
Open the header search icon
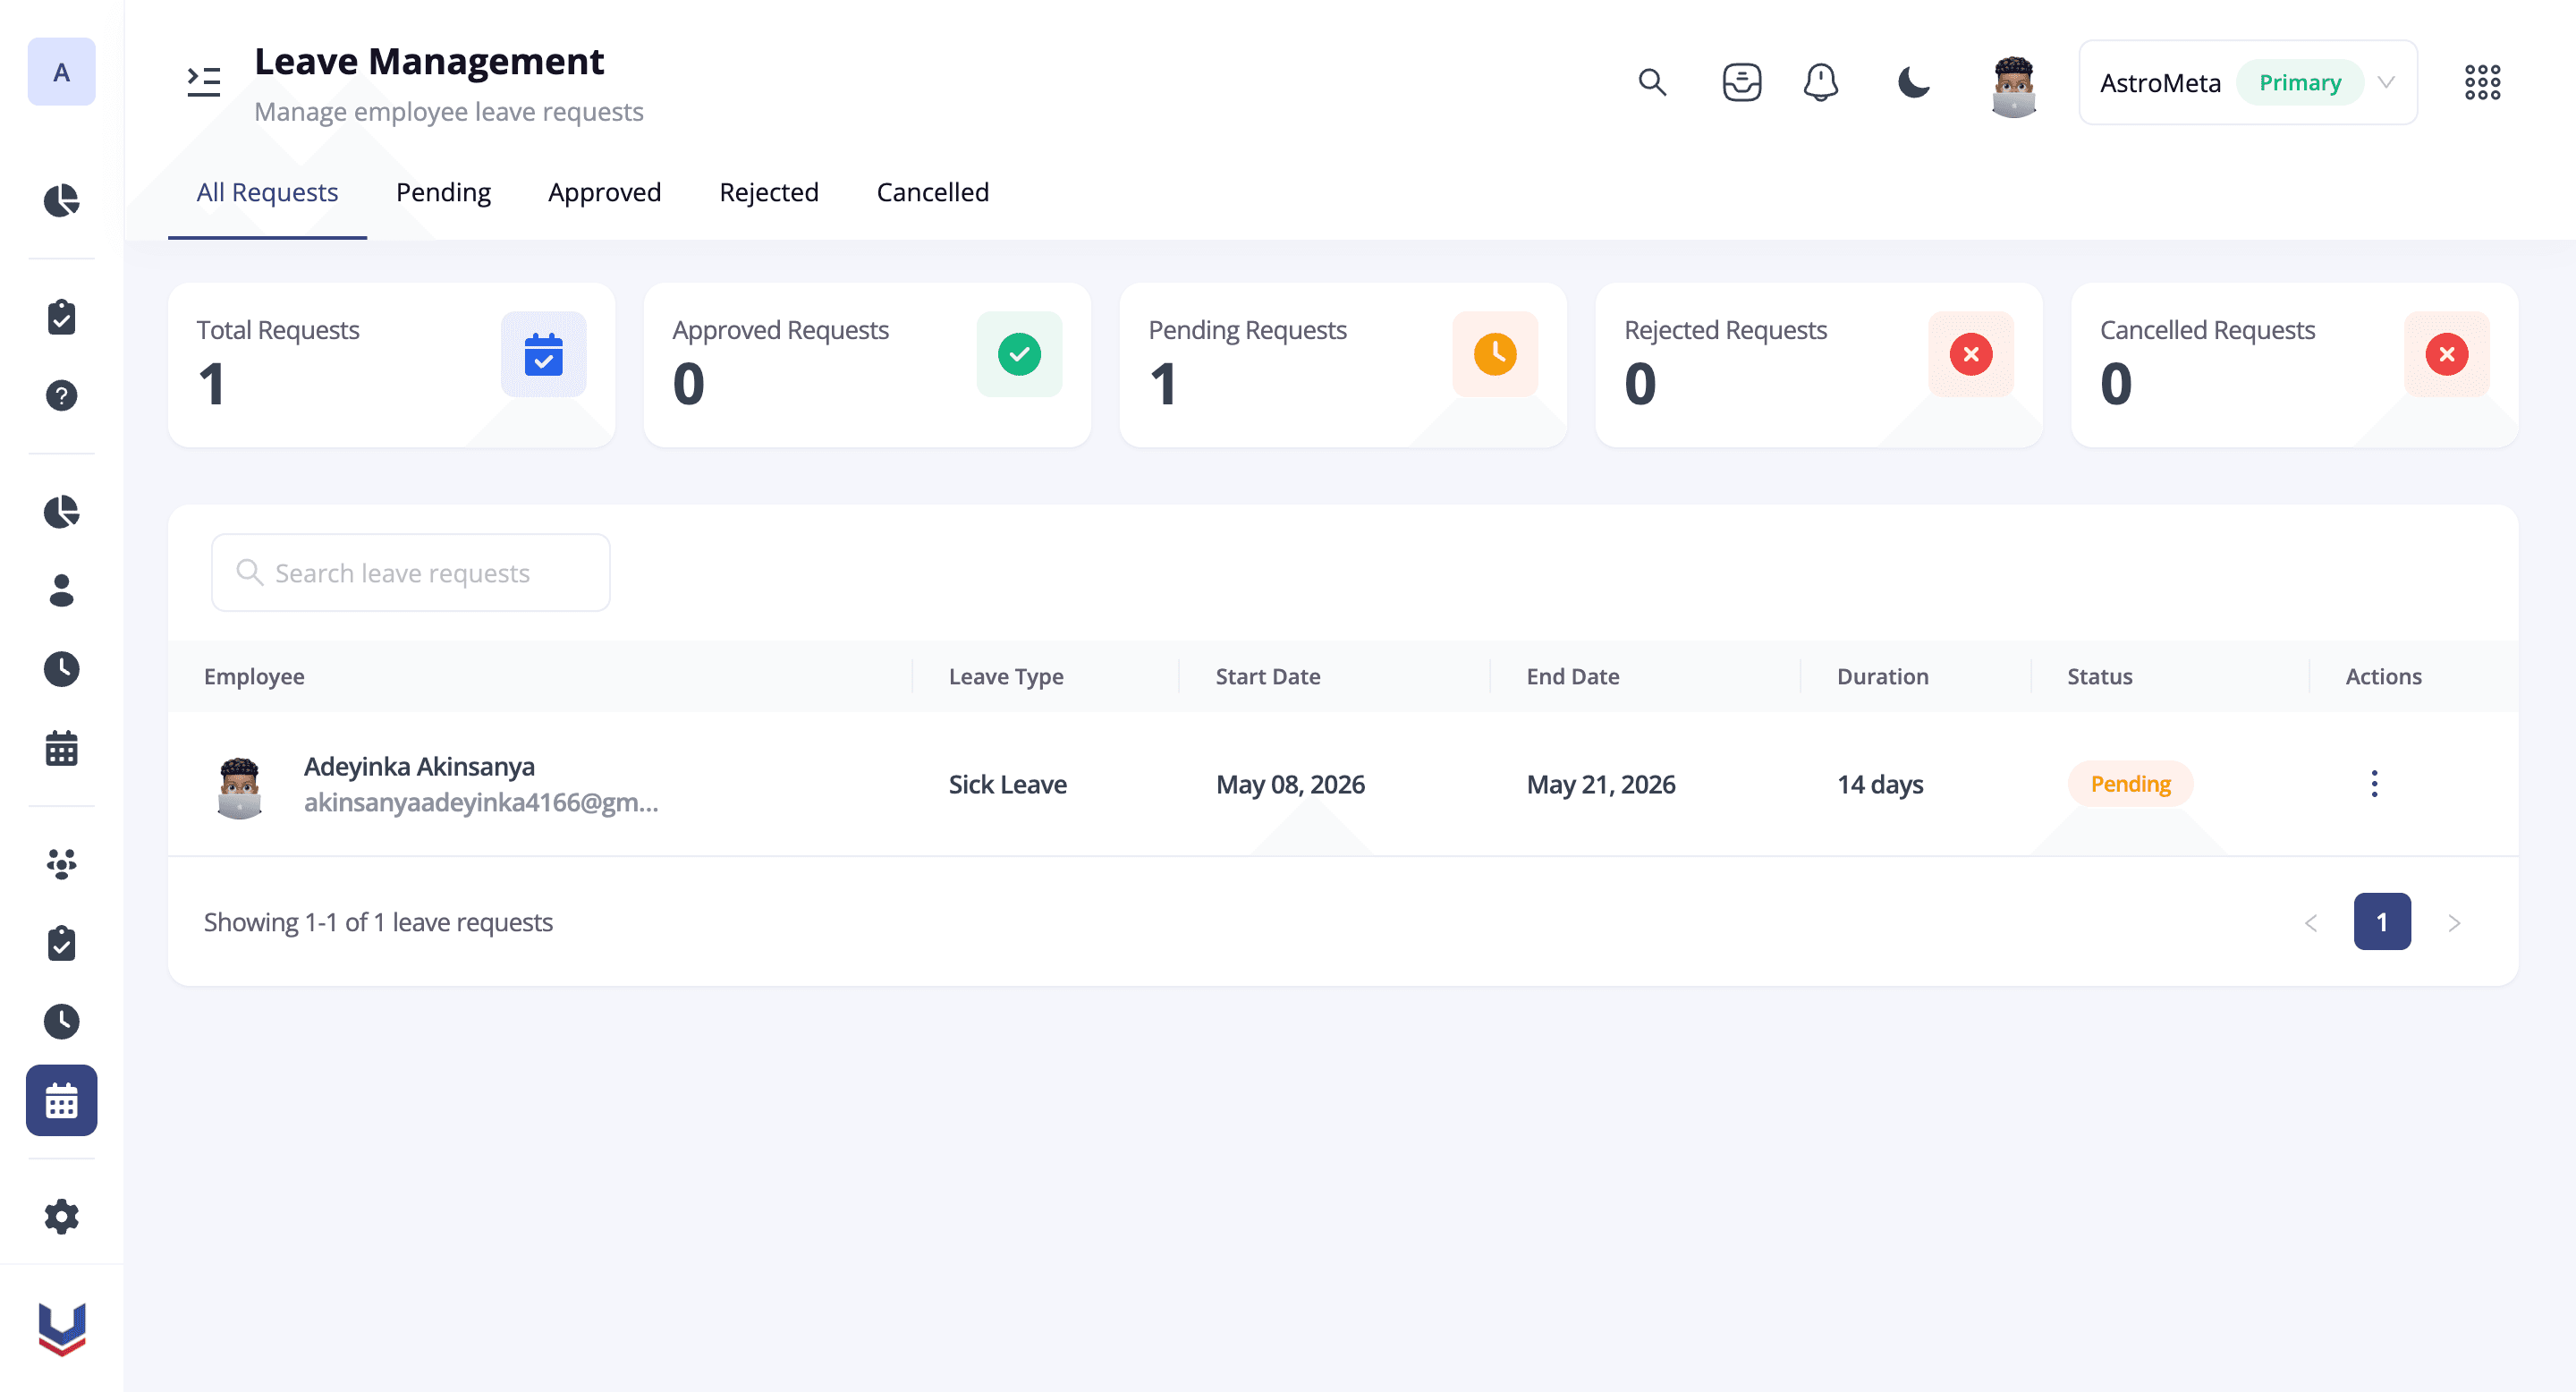(1652, 82)
